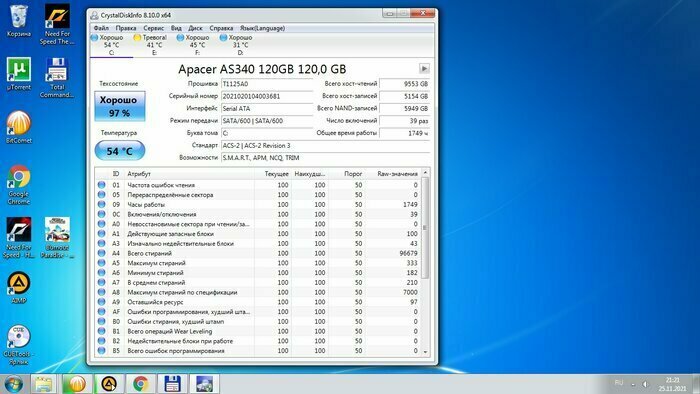Click status icon of attribute B5 row
Screen dimensions: 700x394
pos(101,351)
